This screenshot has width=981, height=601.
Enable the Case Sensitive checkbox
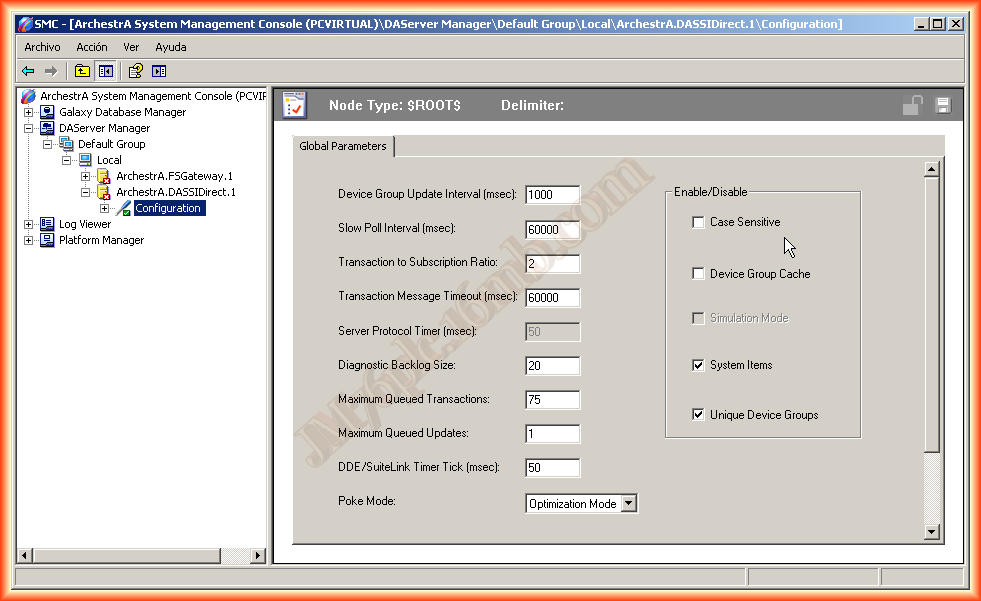698,222
